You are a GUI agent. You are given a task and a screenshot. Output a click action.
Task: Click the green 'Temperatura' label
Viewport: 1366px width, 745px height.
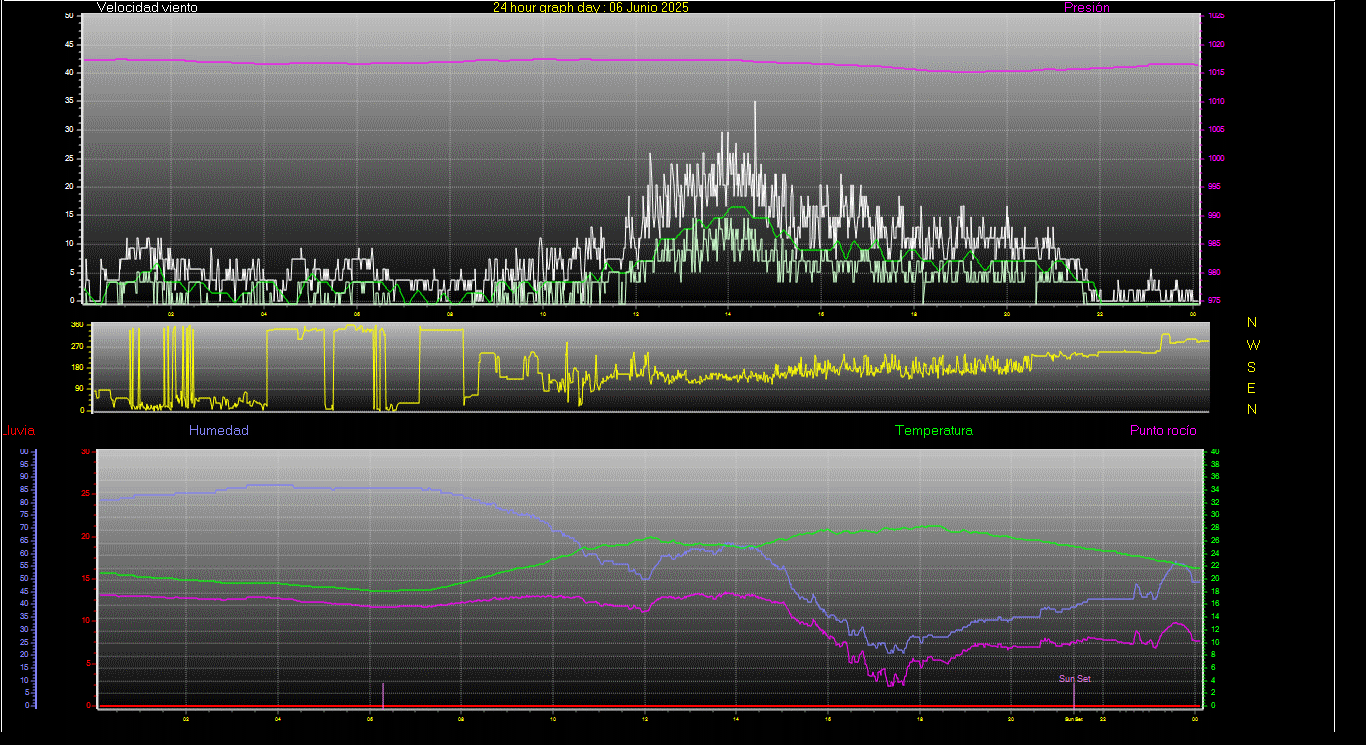coord(933,431)
